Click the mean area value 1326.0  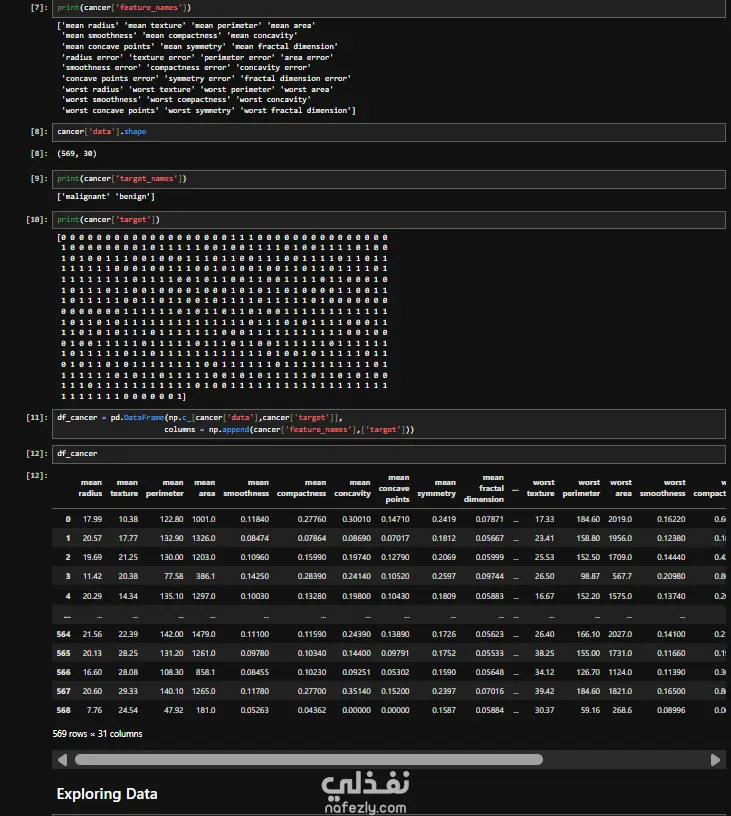click(x=203, y=538)
